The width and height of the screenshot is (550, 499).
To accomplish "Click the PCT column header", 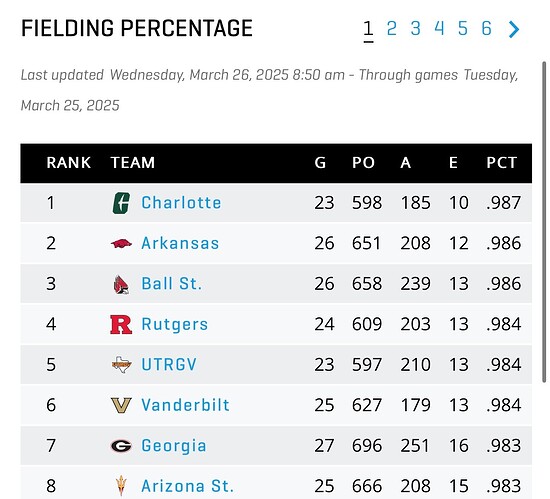I will 502,163.
